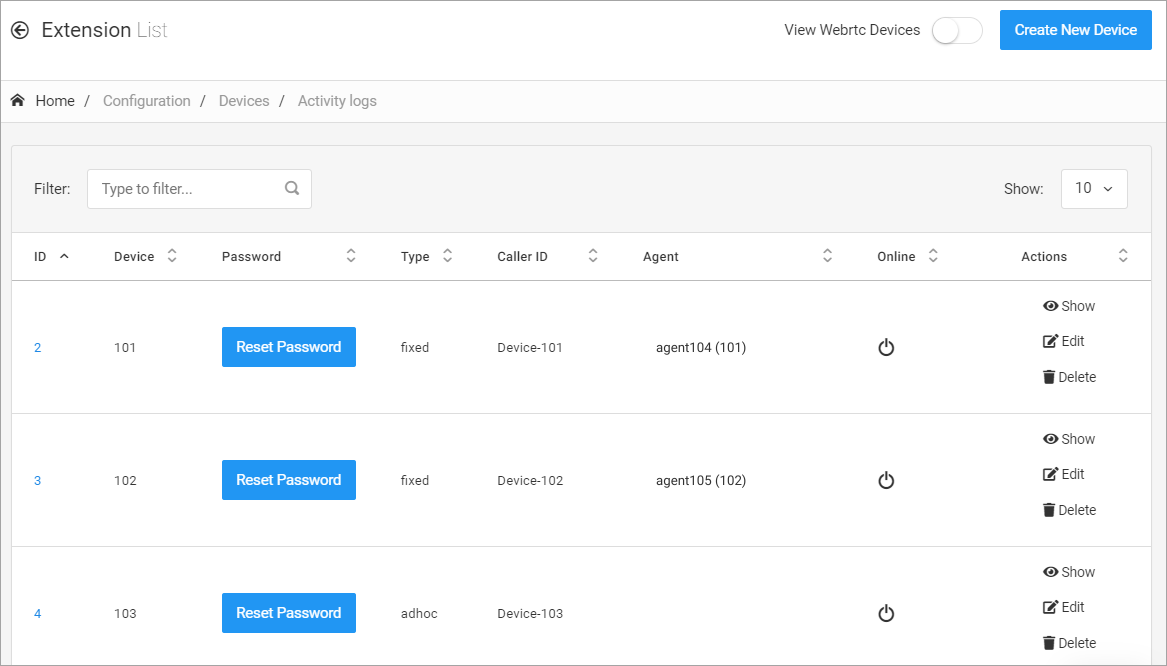Click the home icon in breadcrumb
This screenshot has width=1167, height=666.
18,100
